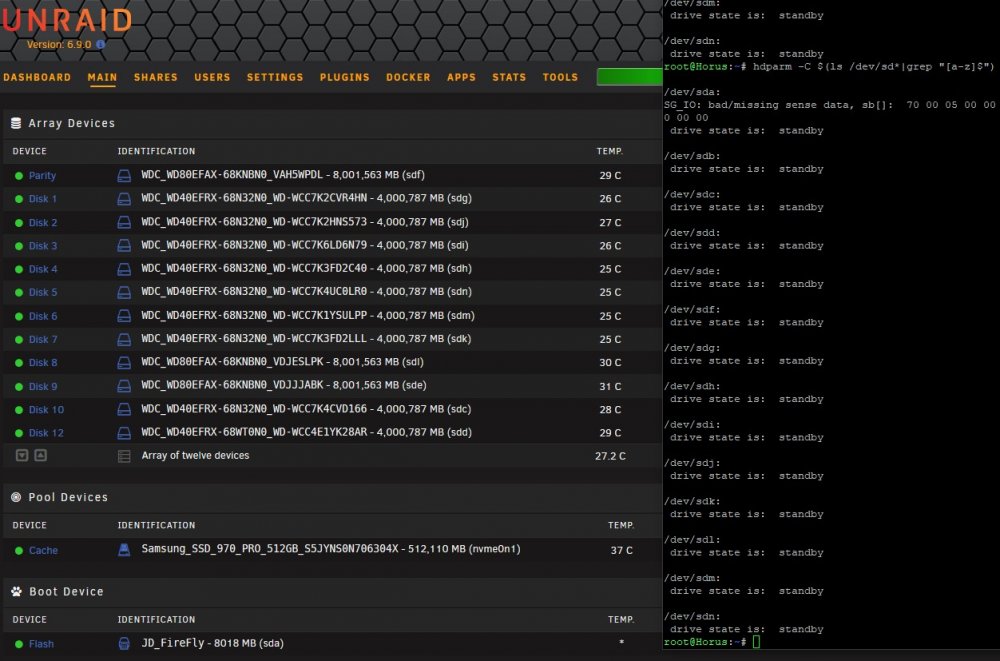The width and height of the screenshot is (1000, 661).
Task: Click the version info icon
Action: point(101,45)
